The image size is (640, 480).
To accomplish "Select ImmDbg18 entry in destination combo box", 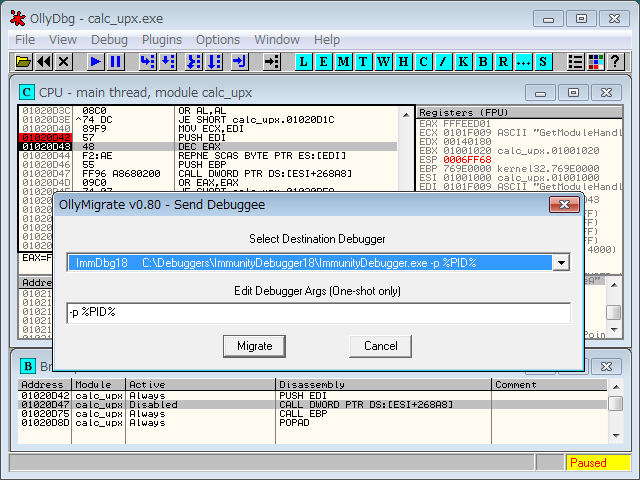I will [x=310, y=263].
